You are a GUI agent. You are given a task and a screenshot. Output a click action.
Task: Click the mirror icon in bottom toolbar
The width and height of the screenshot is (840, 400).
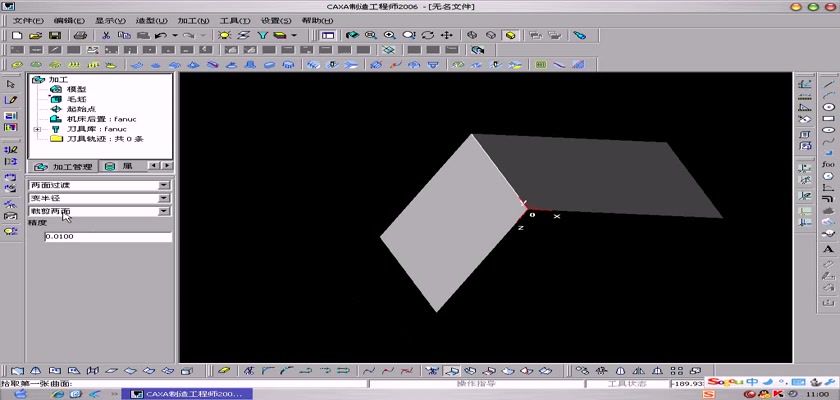pos(639,371)
